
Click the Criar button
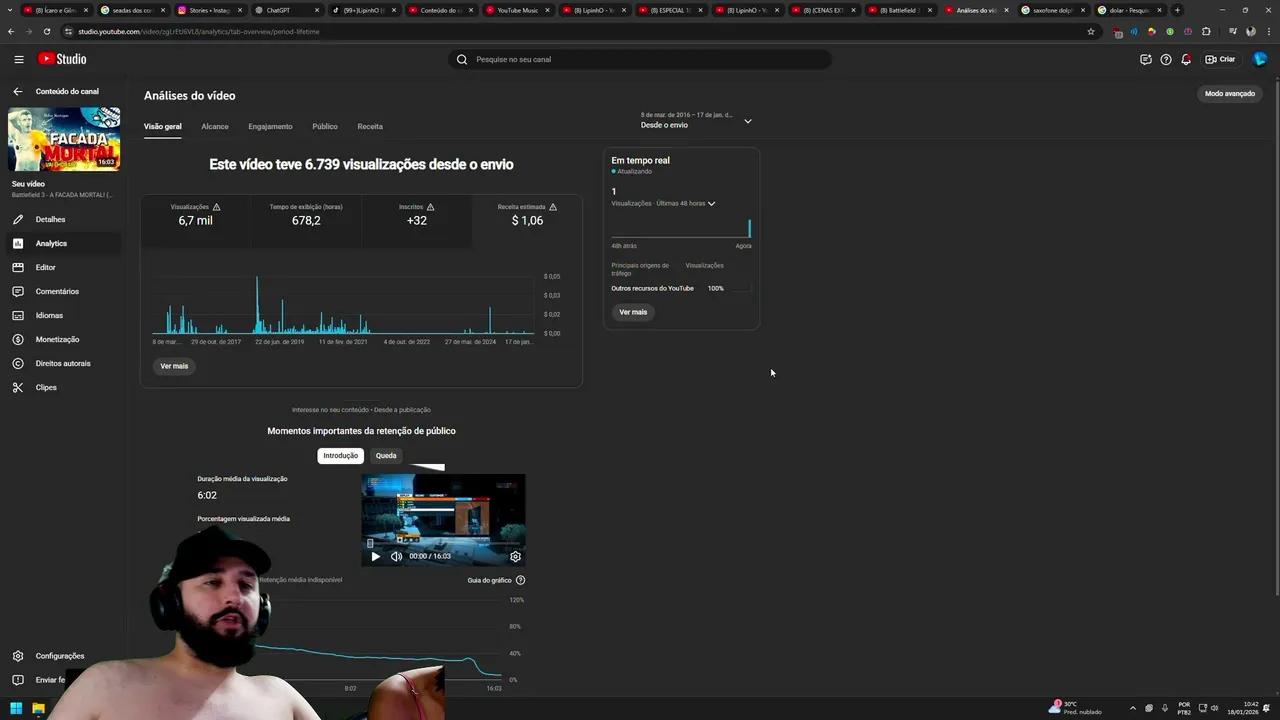(1220, 59)
